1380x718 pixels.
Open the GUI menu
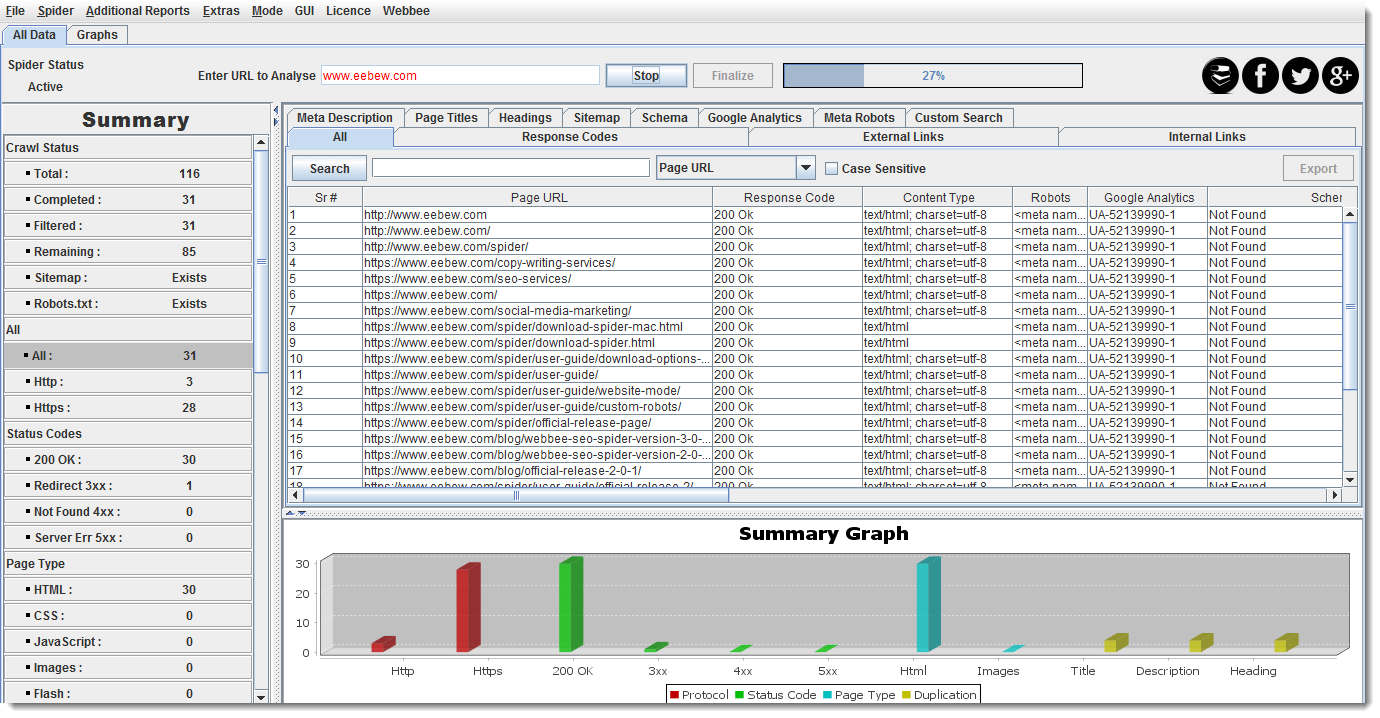pyautogui.click(x=304, y=11)
